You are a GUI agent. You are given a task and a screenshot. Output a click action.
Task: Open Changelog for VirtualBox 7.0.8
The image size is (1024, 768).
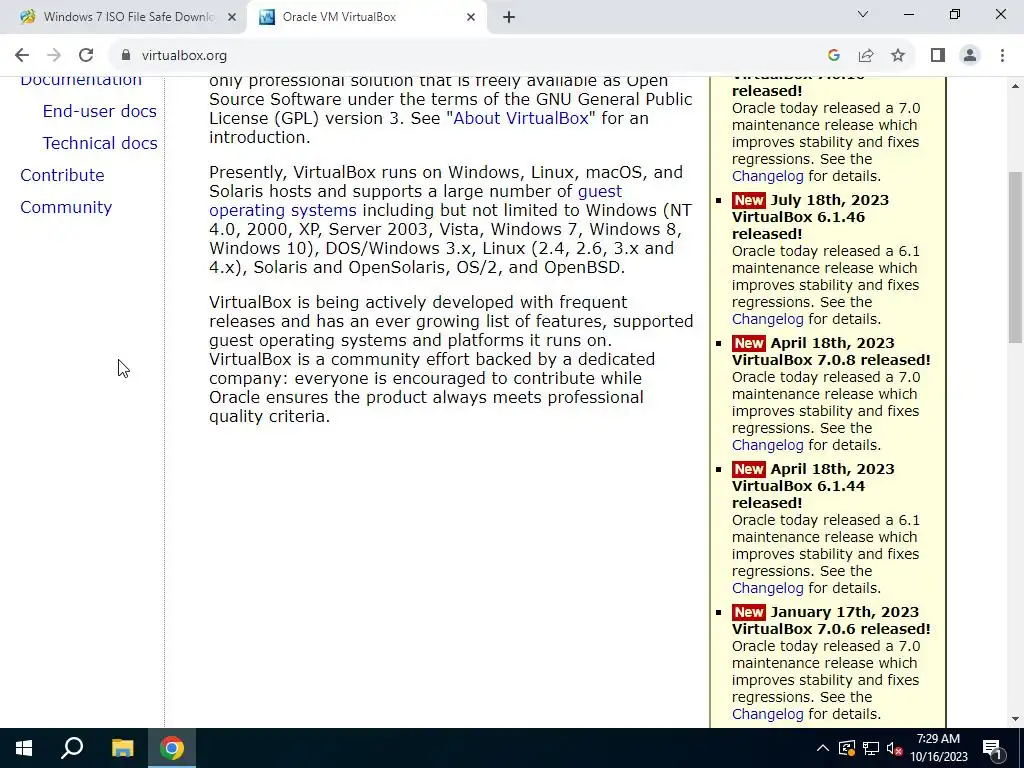pyautogui.click(x=767, y=445)
